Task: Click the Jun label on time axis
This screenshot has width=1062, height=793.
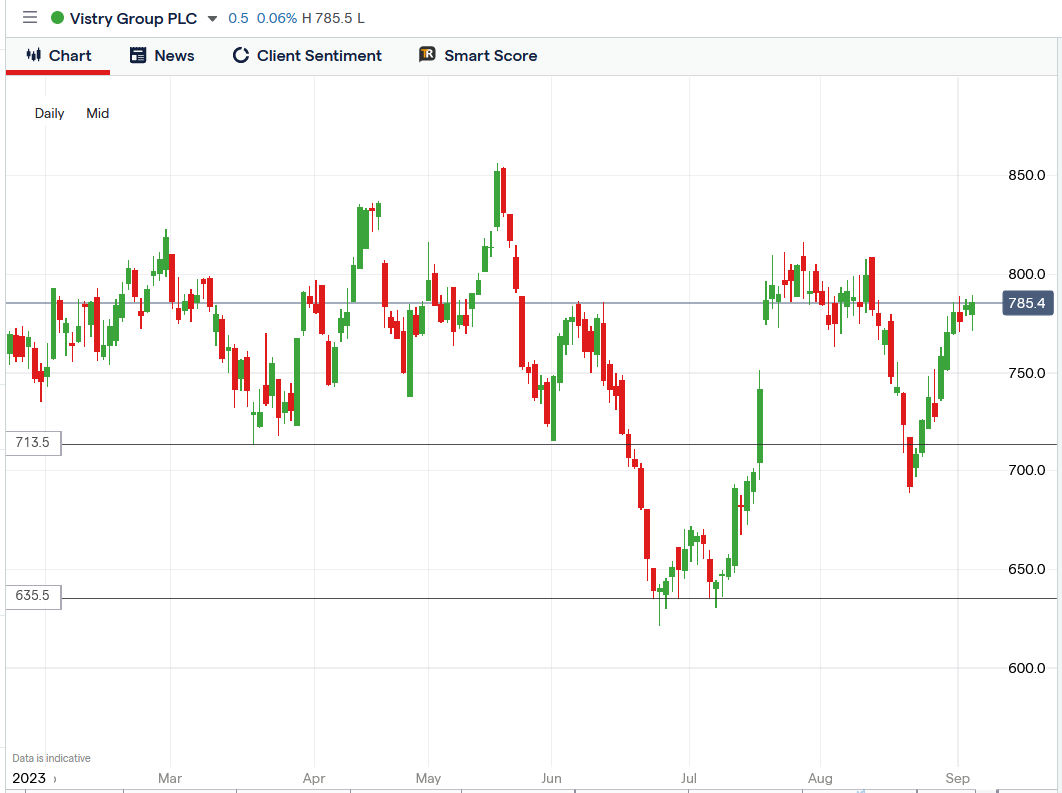Action: [x=551, y=778]
